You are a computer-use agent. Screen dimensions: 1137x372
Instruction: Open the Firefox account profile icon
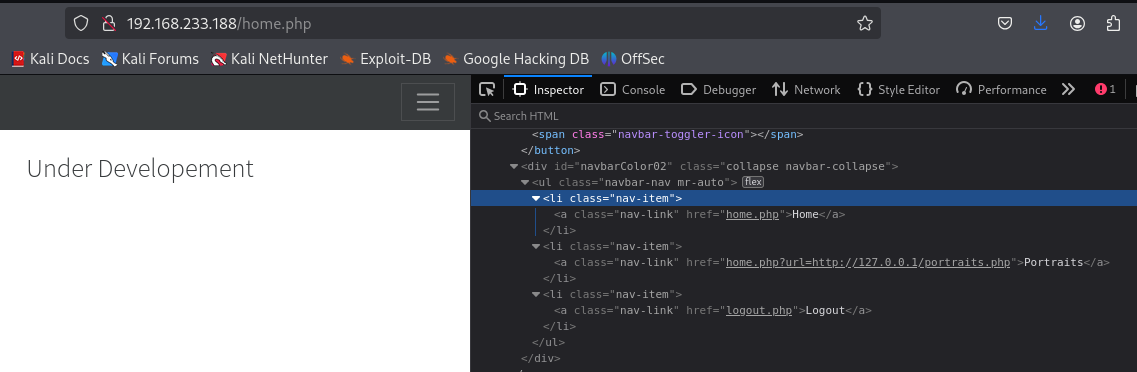click(x=1077, y=24)
